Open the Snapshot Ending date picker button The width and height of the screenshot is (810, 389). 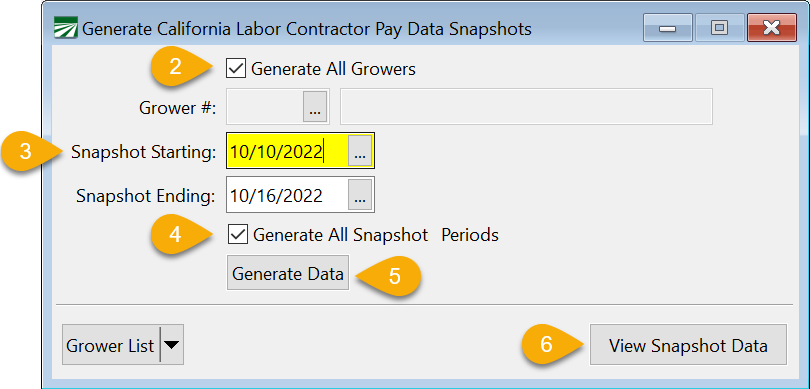(360, 195)
